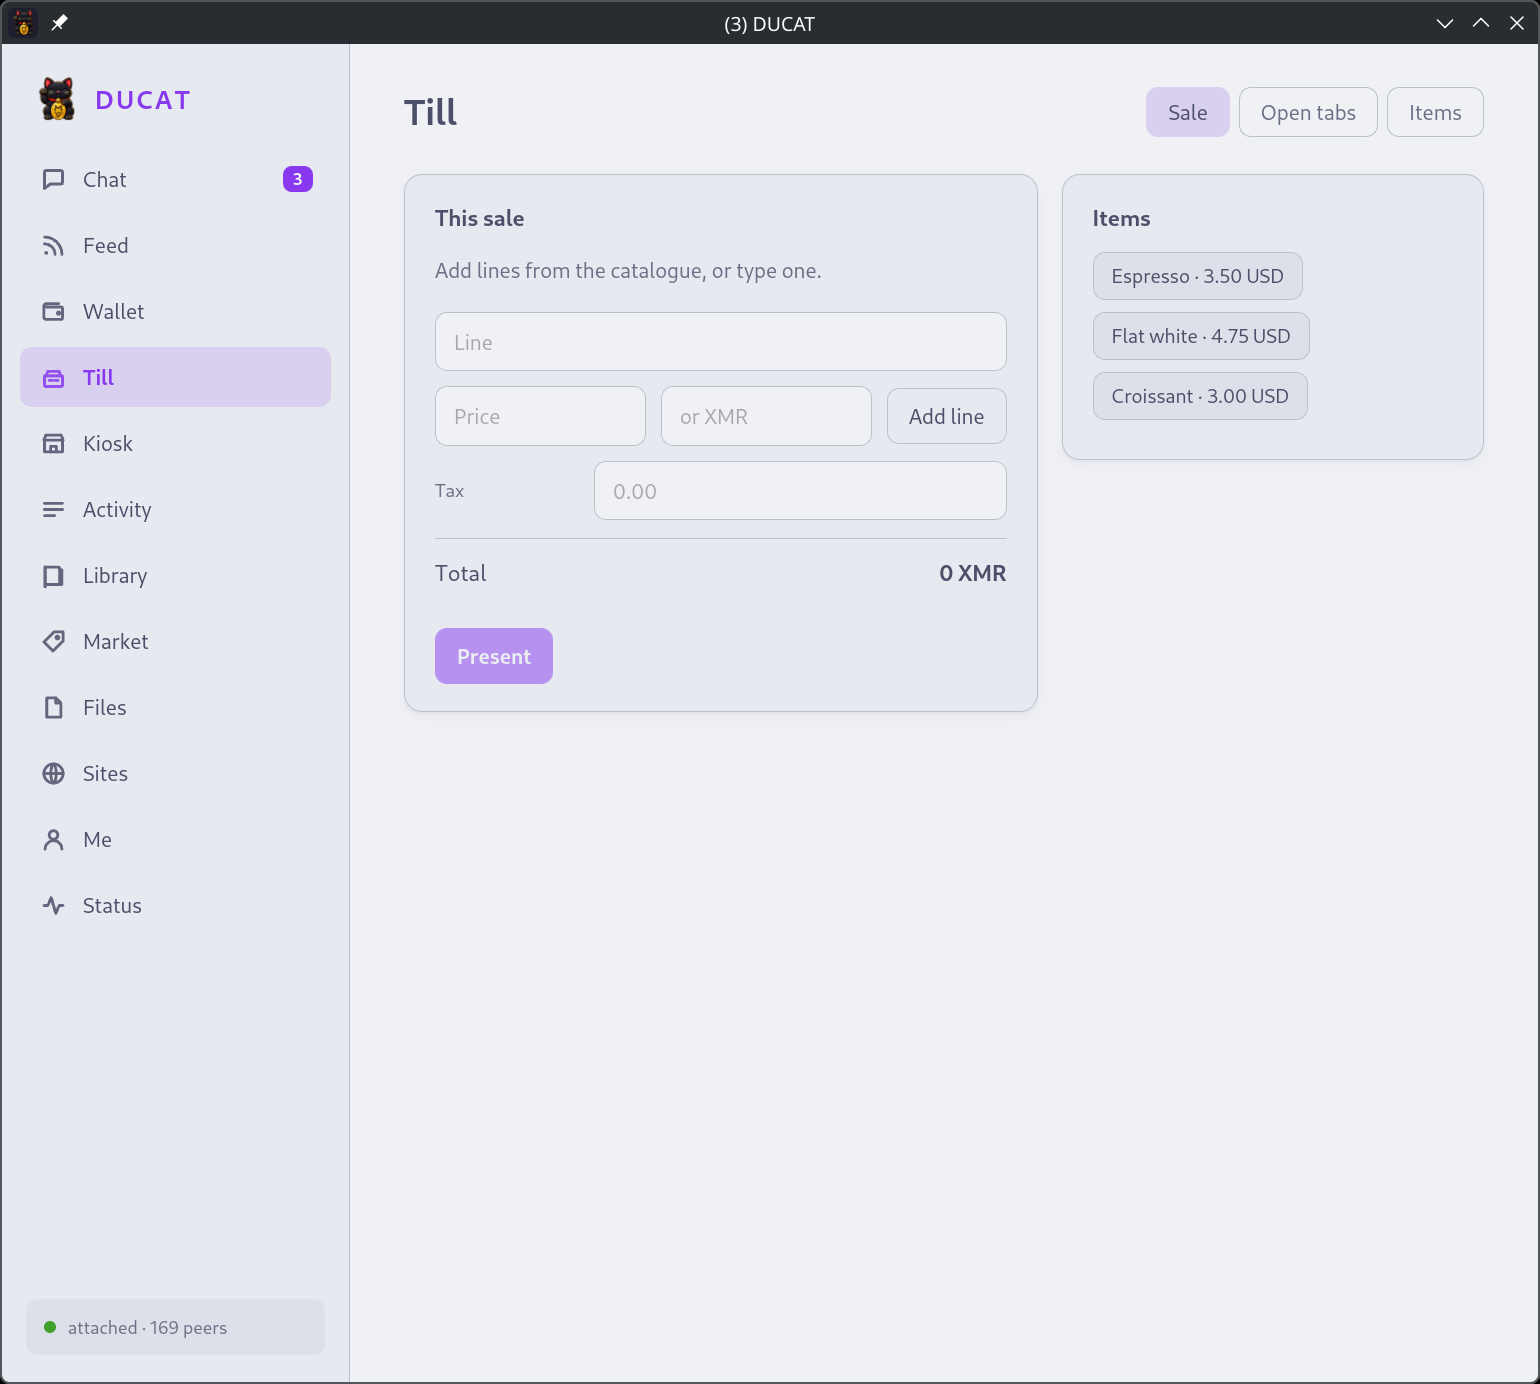The width and height of the screenshot is (1540, 1384).
Task: Open the Wallet section label
Action: point(114,312)
